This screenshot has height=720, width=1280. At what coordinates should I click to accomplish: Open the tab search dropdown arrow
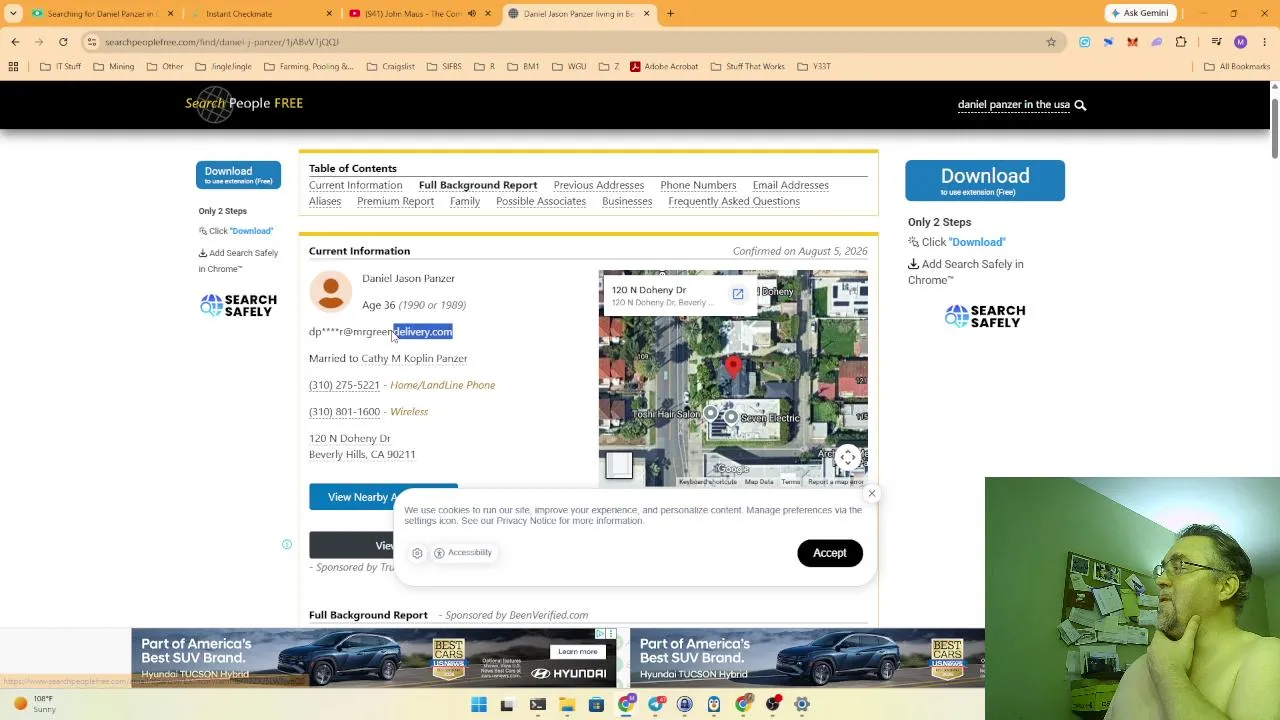[15, 14]
